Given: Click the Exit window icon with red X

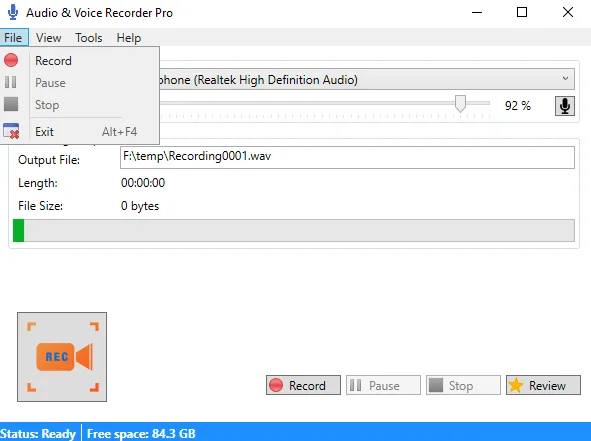Looking at the screenshot, I should [x=11, y=131].
